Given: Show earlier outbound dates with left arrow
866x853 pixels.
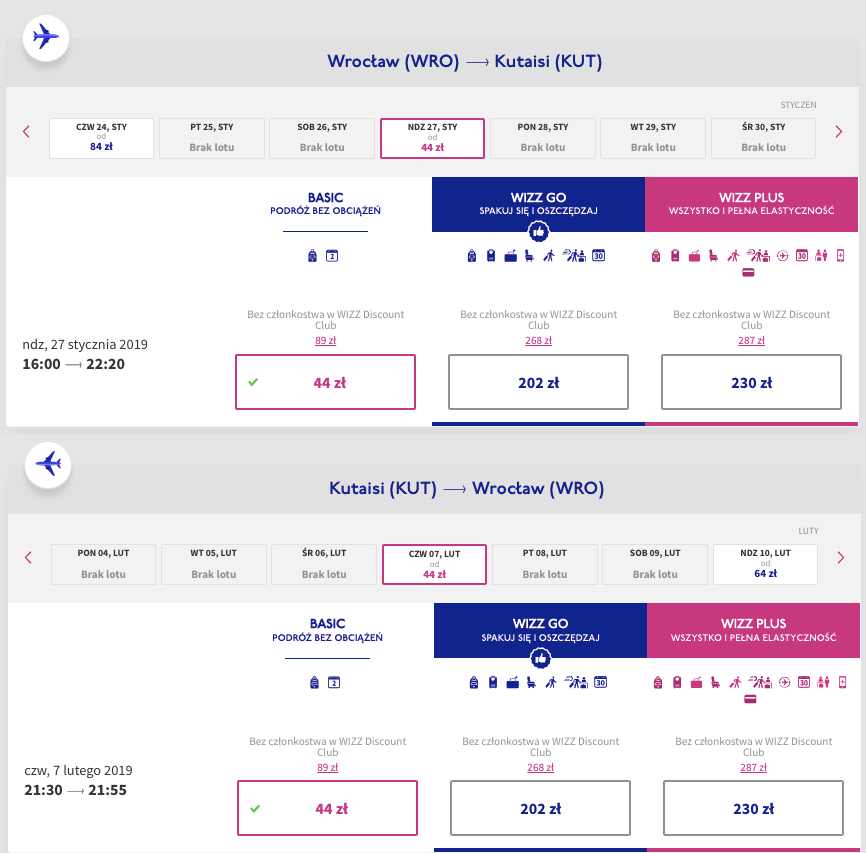Looking at the screenshot, I should click(x=27, y=131).
